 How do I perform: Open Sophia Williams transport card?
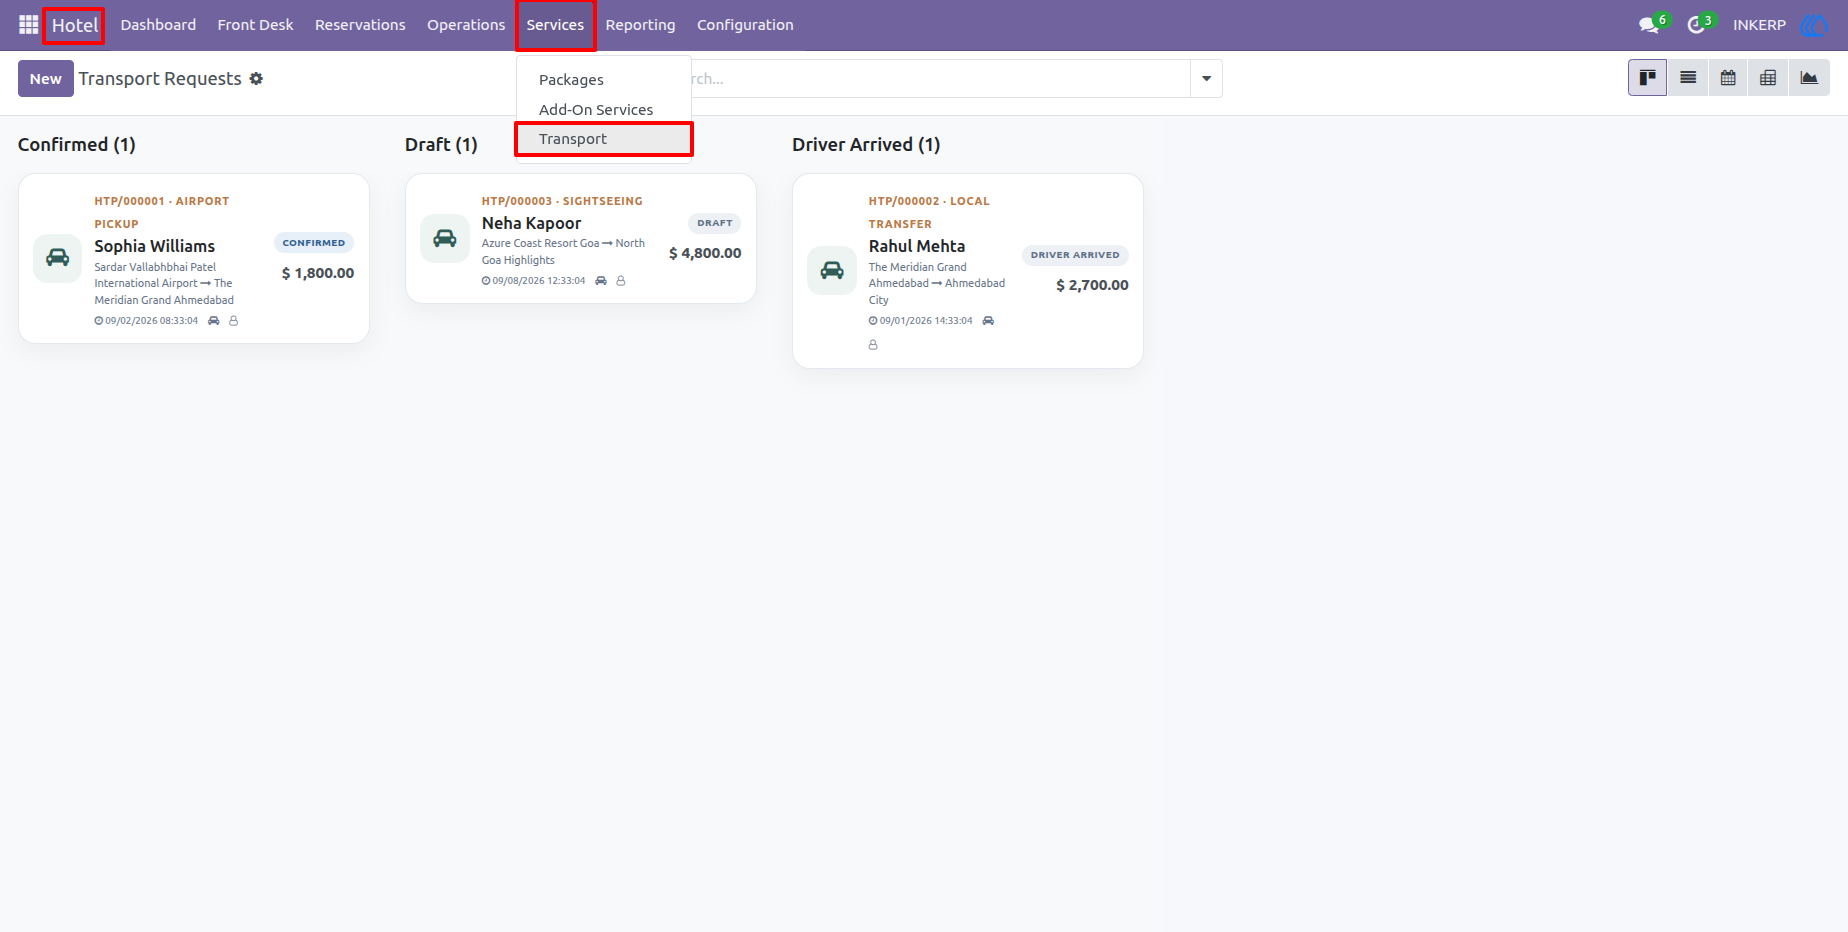point(194,259)
